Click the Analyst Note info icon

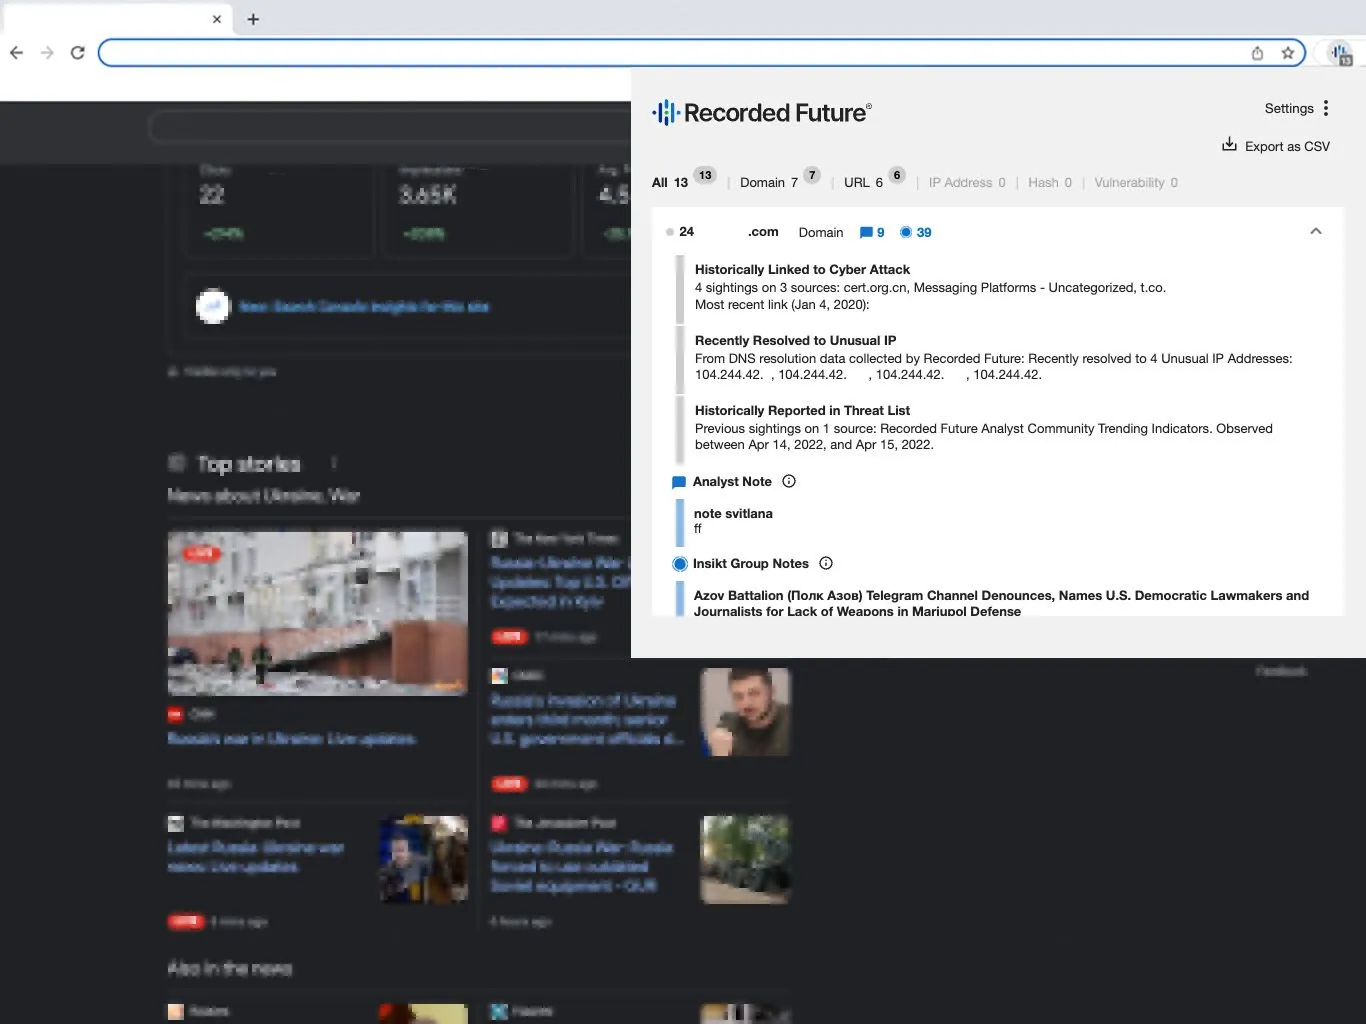tap(789, 481)
